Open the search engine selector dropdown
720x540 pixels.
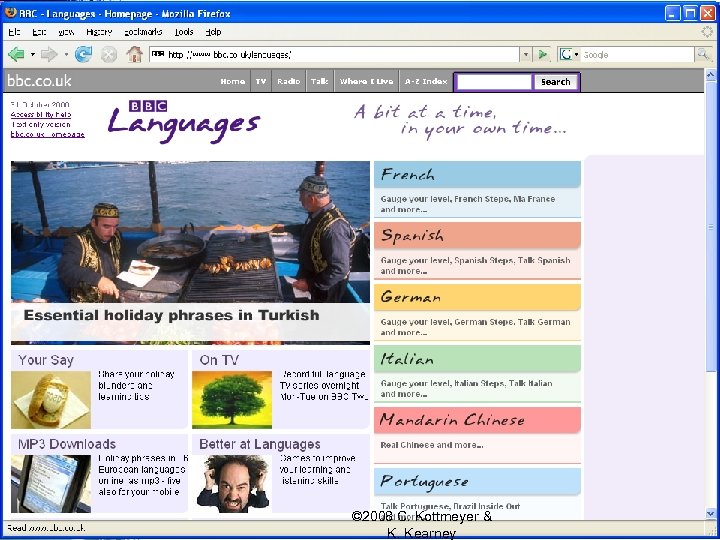pyautogui.click(x=576, y=55)
